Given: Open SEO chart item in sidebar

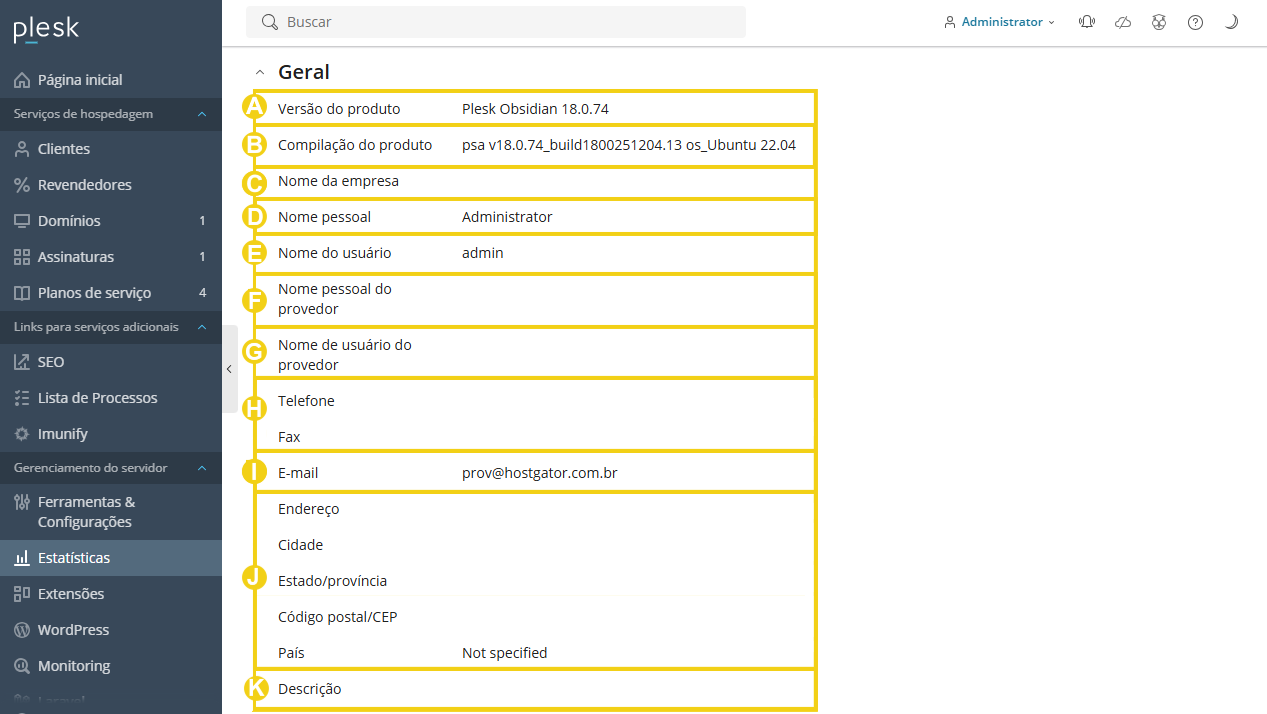Looking at the screenshot, I should 50,362.
